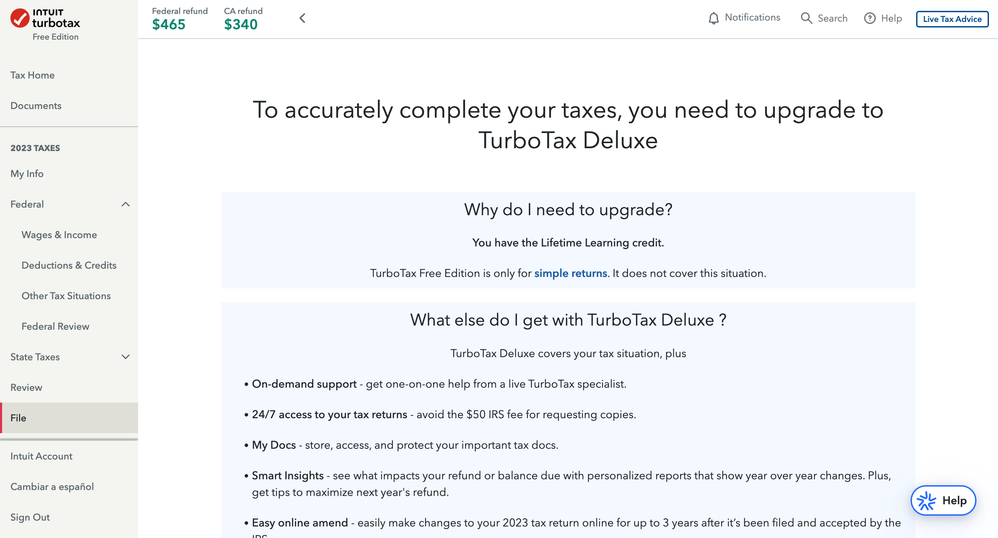
Task: Go to Tax Home
Action: pyautogui.click(x=32, y=75)
